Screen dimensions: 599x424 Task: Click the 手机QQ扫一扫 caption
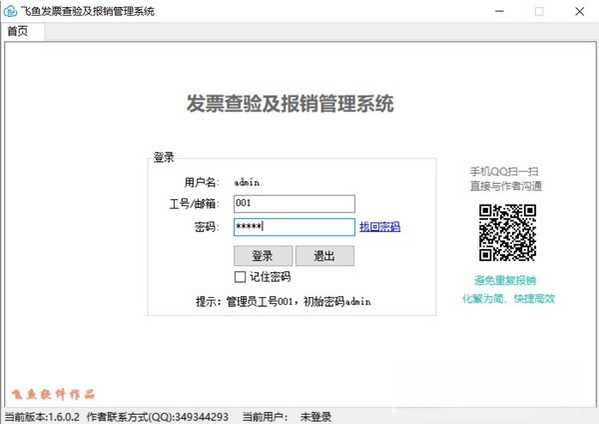tap(504, 171)
